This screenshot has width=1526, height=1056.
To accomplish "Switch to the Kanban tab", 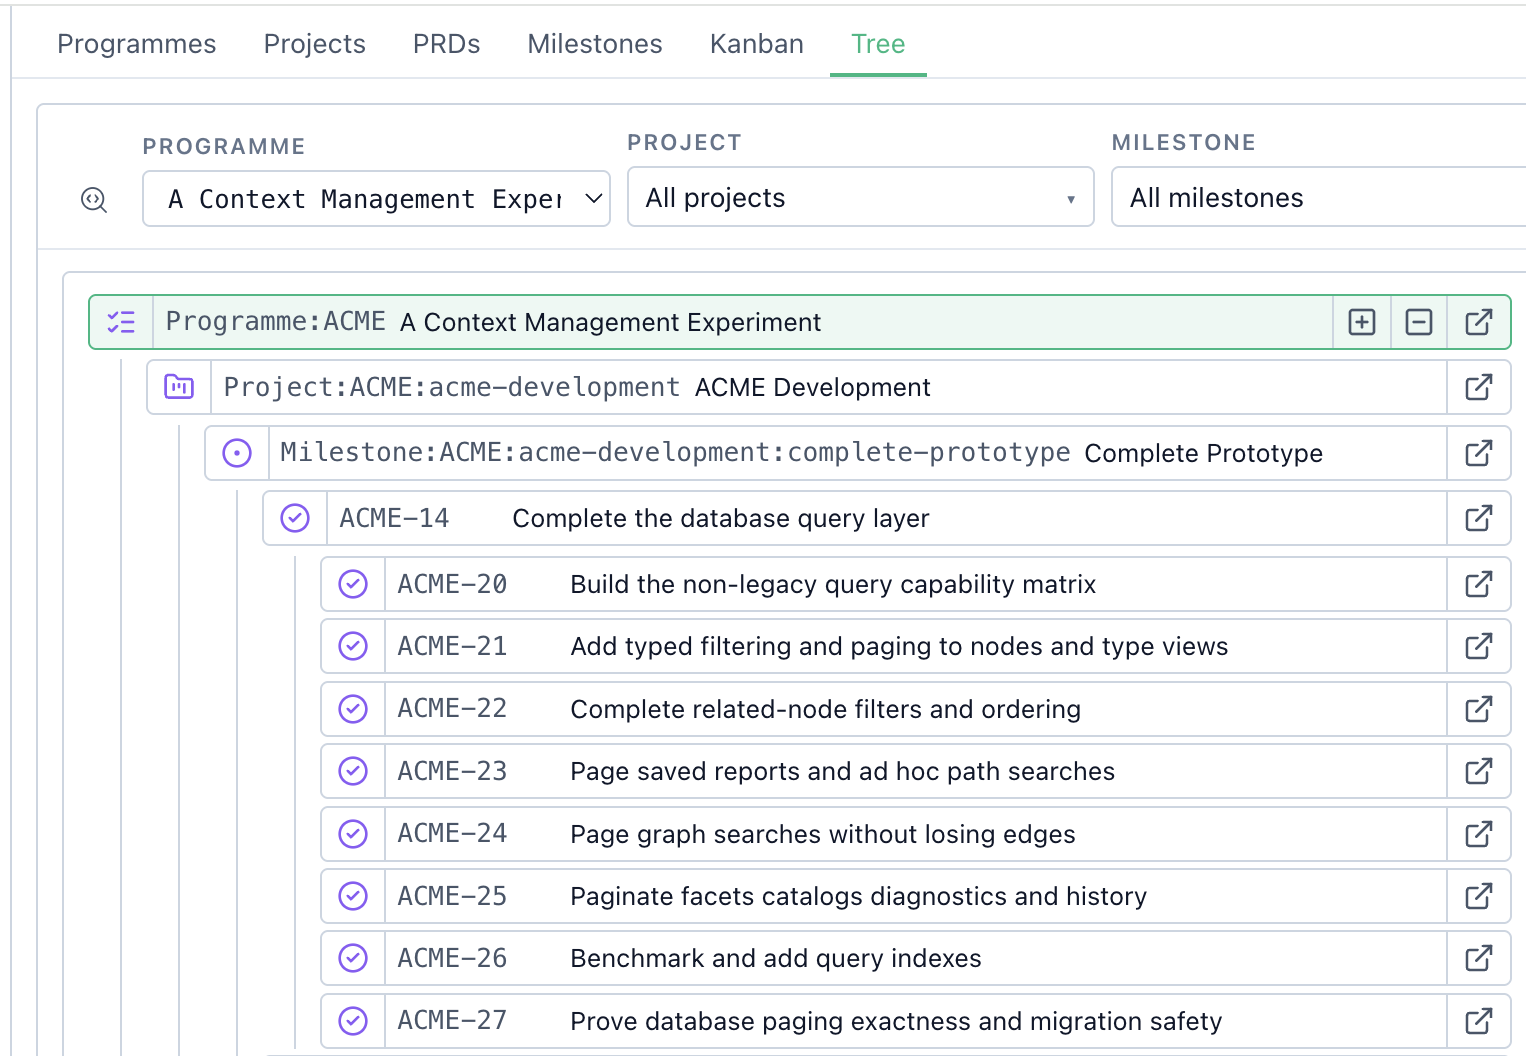I will click(x=757, y=44).
